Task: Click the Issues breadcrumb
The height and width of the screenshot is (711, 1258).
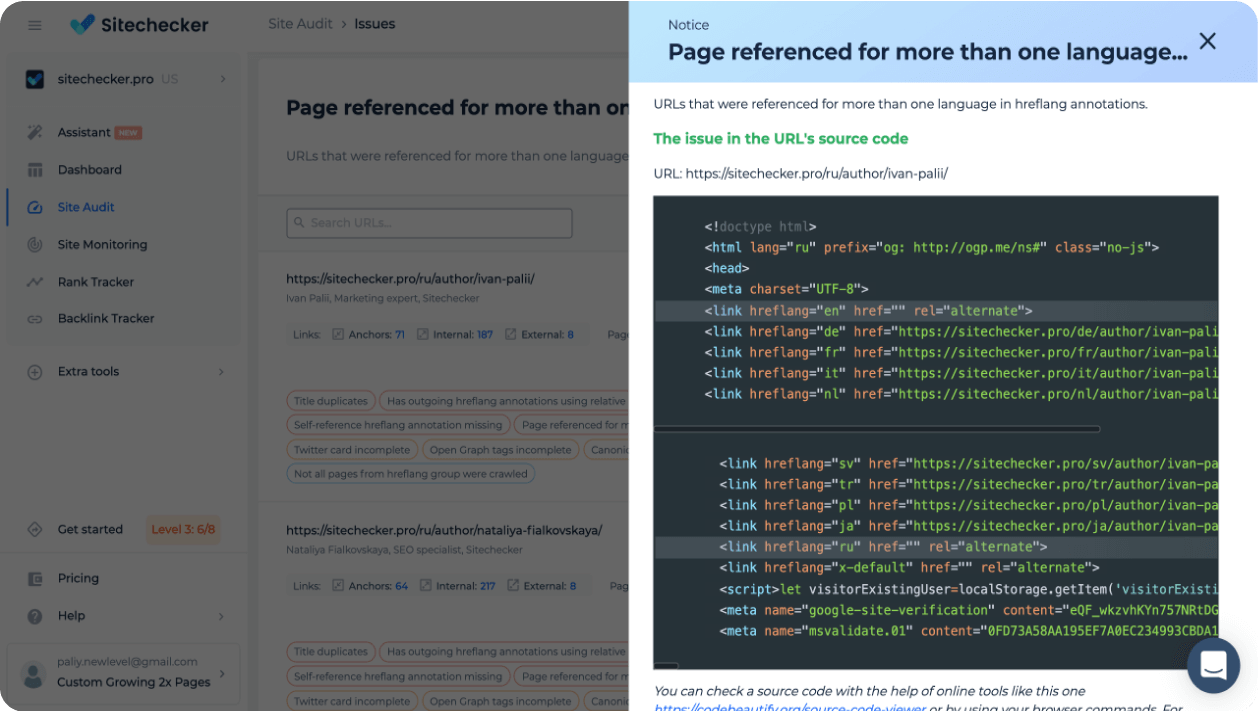Action: click(374, 24)
